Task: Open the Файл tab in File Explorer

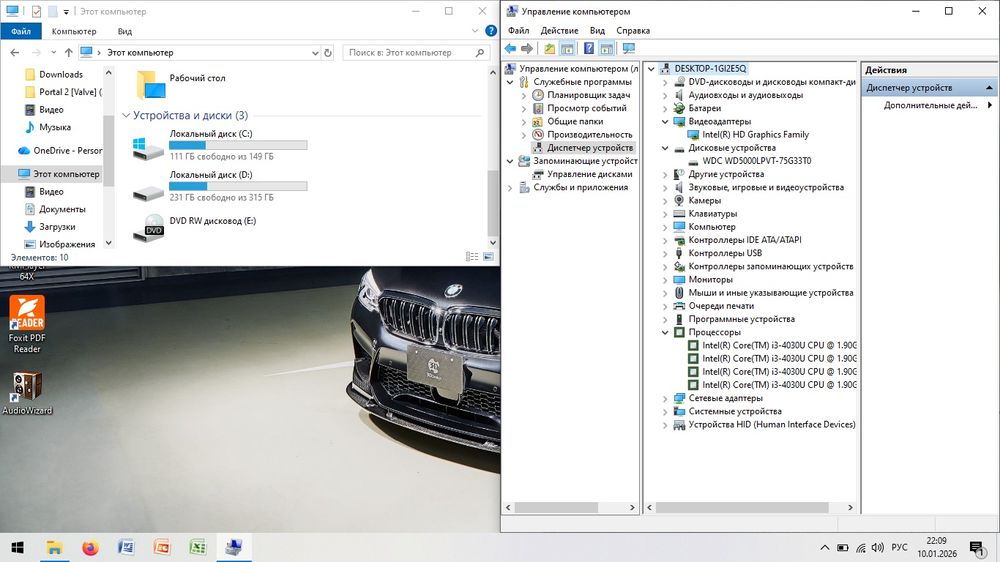Action: [21, 31]
